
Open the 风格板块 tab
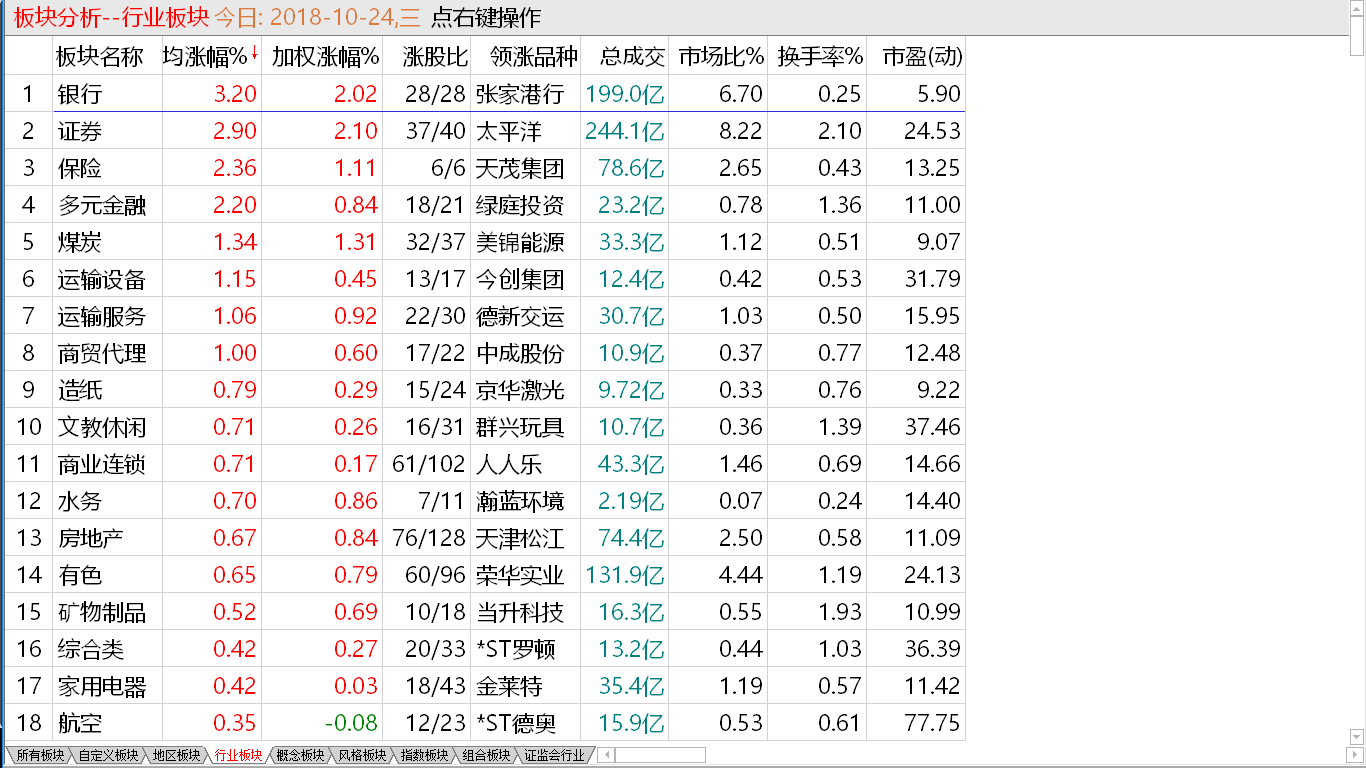(362, 755)
